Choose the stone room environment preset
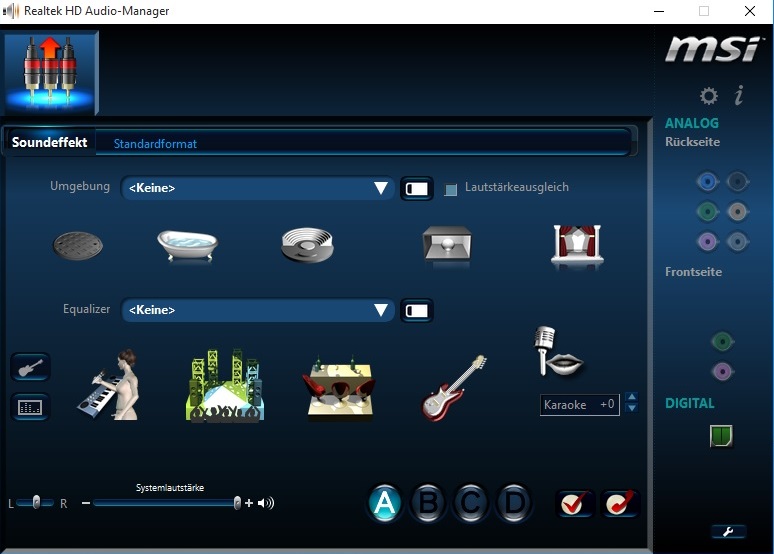This screenshot has height=554, width=774. click(447, 243)
